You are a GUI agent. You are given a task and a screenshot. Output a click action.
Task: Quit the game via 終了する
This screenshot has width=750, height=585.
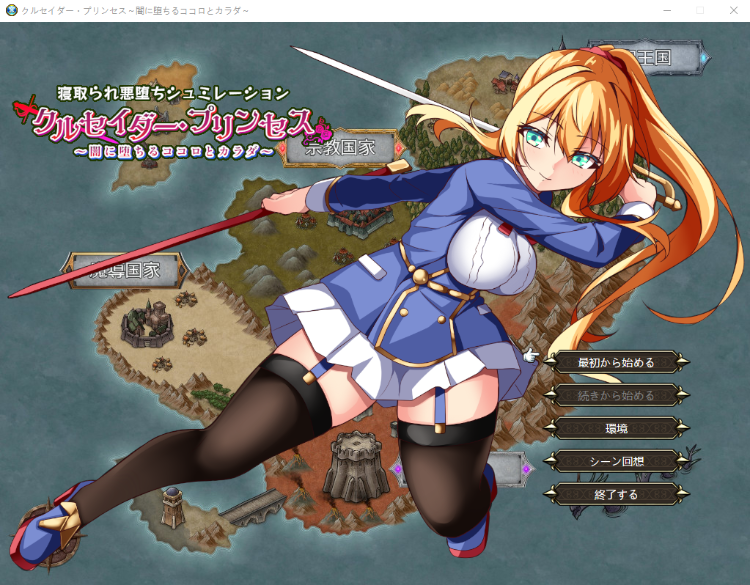point(616,495)
